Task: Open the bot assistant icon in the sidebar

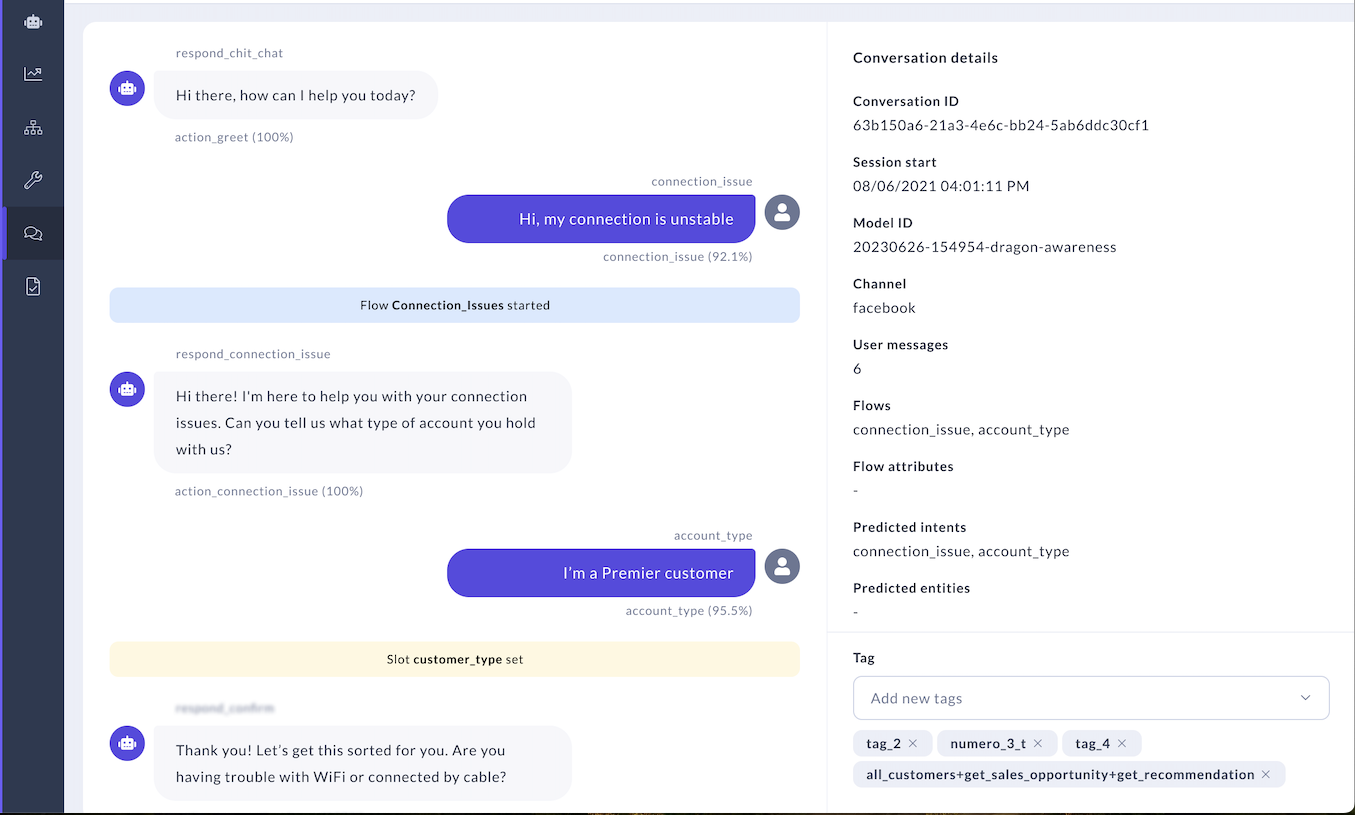Action: click(32, 20)
